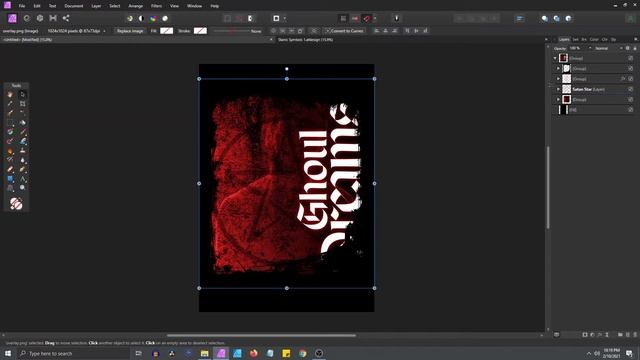Toggle visibility of the expanded top Group
This screenshot has width=640, height=360.
click(631, 58)
